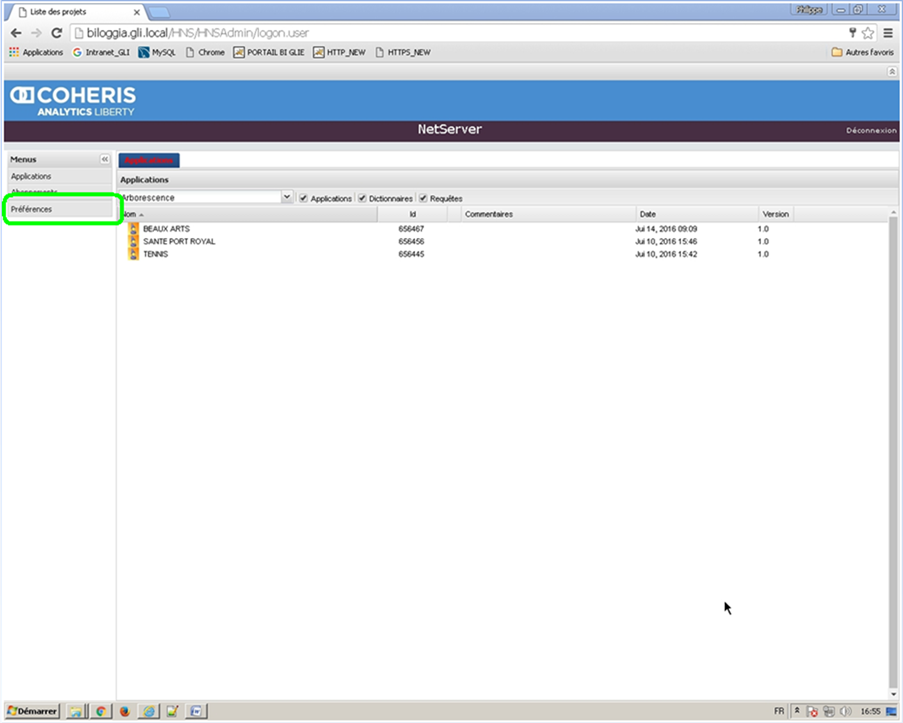Open Applications in the Menus sidebar
Screen dimensions: 903x723
(x=31, y=177)
